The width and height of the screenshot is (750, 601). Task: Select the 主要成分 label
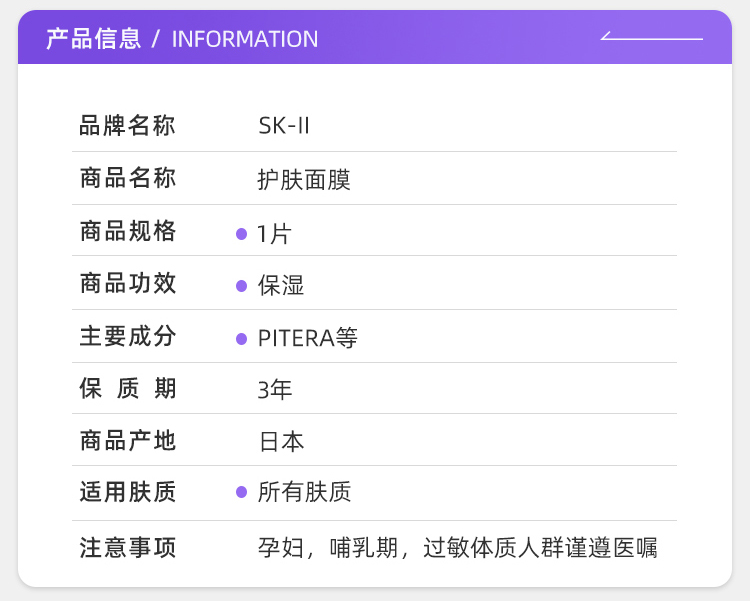point(127,336)
